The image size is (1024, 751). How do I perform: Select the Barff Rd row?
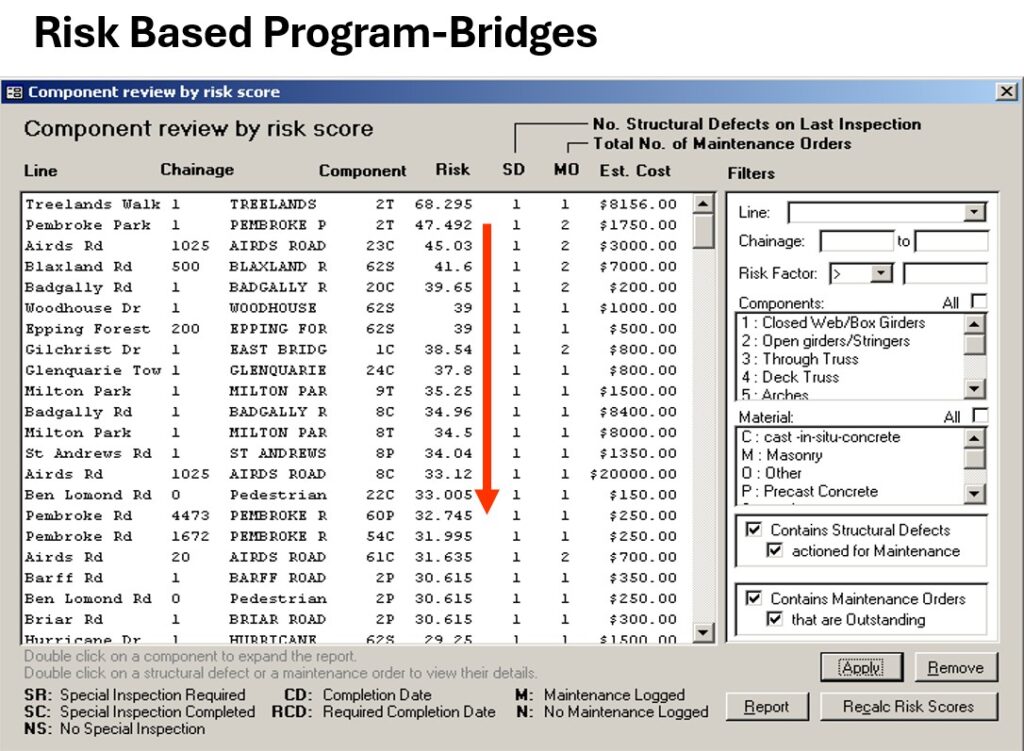pos(357,579)
